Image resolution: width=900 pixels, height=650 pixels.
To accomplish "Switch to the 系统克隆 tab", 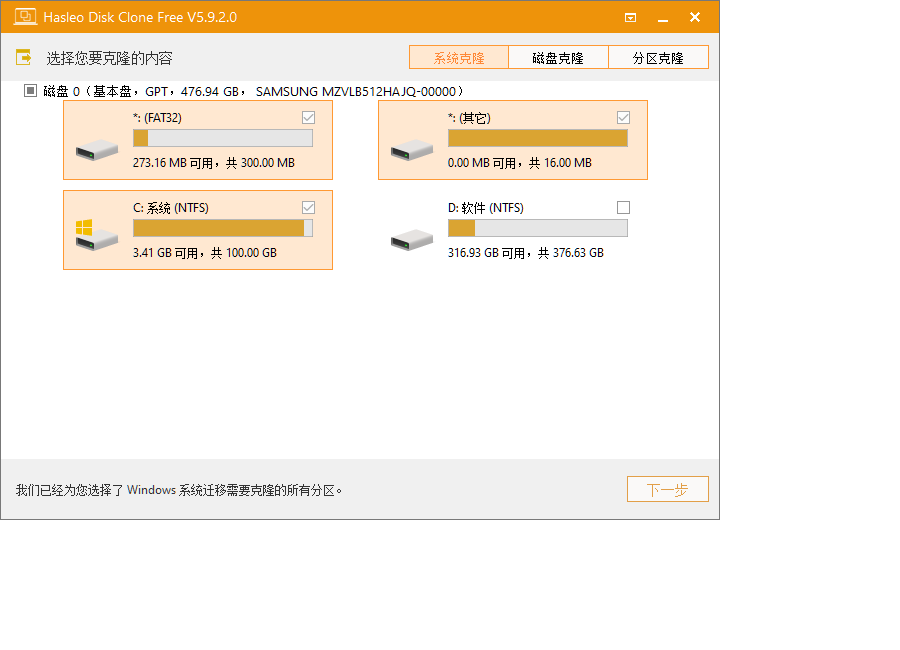I will click(459, 57).
